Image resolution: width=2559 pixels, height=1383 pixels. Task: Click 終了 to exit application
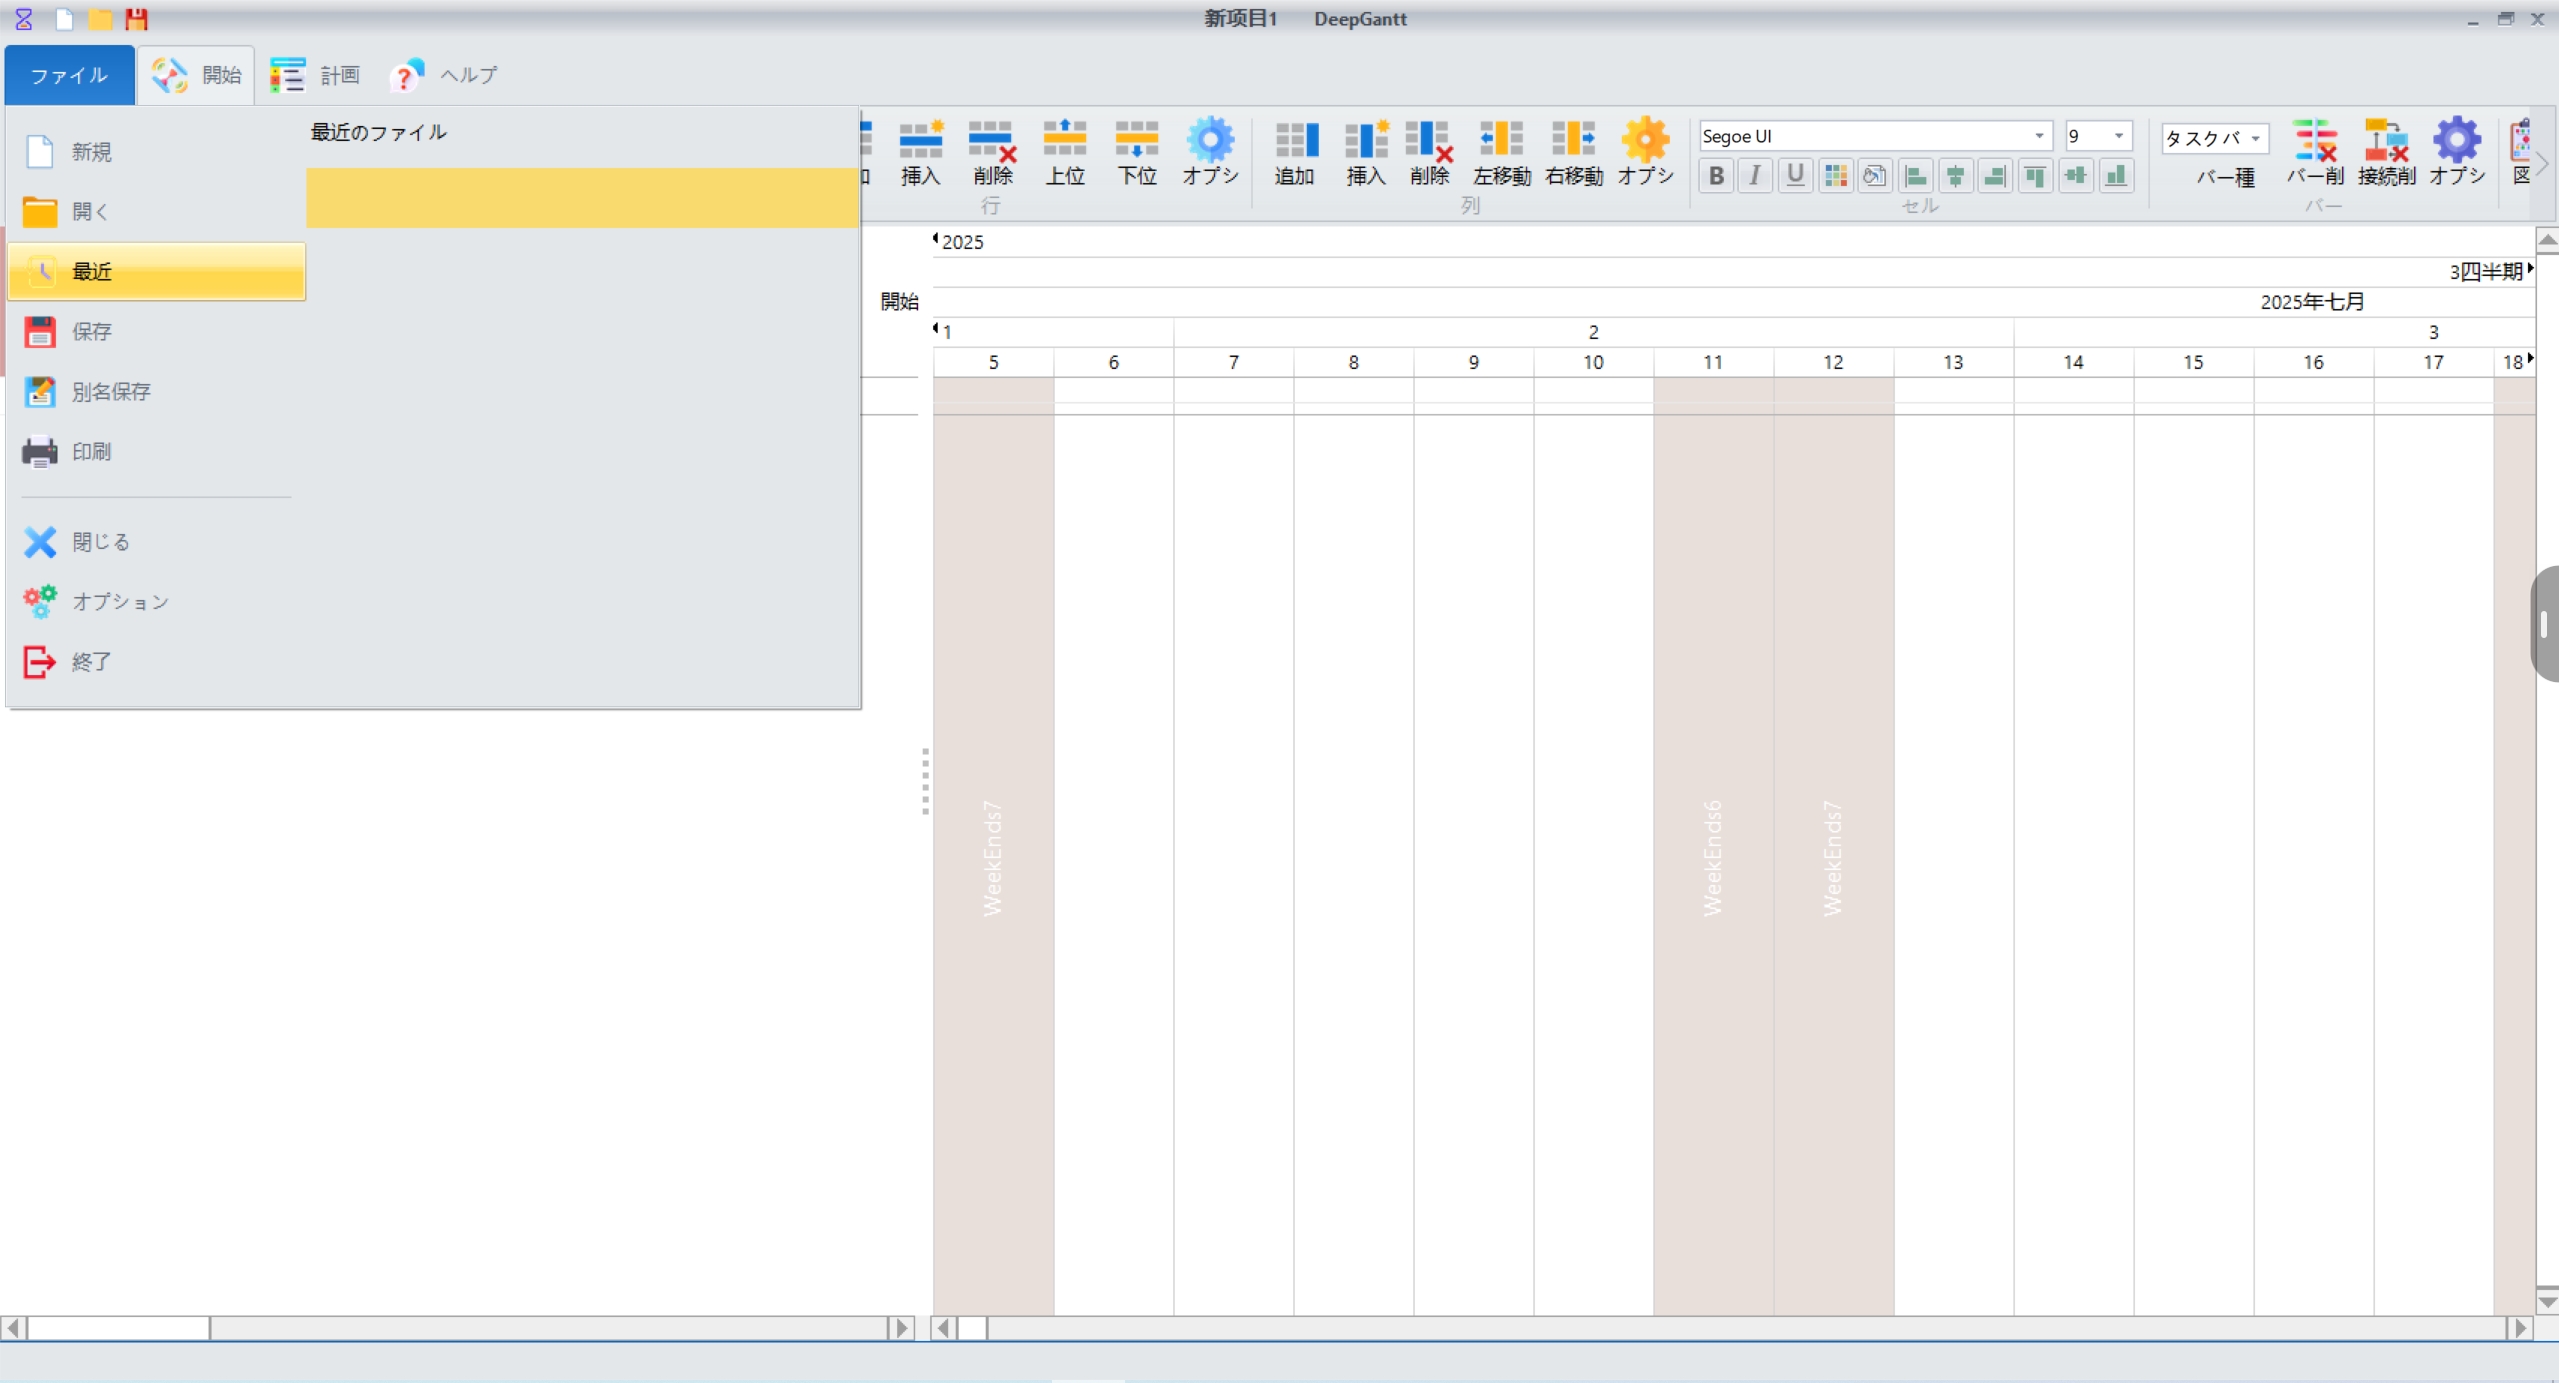156,662
